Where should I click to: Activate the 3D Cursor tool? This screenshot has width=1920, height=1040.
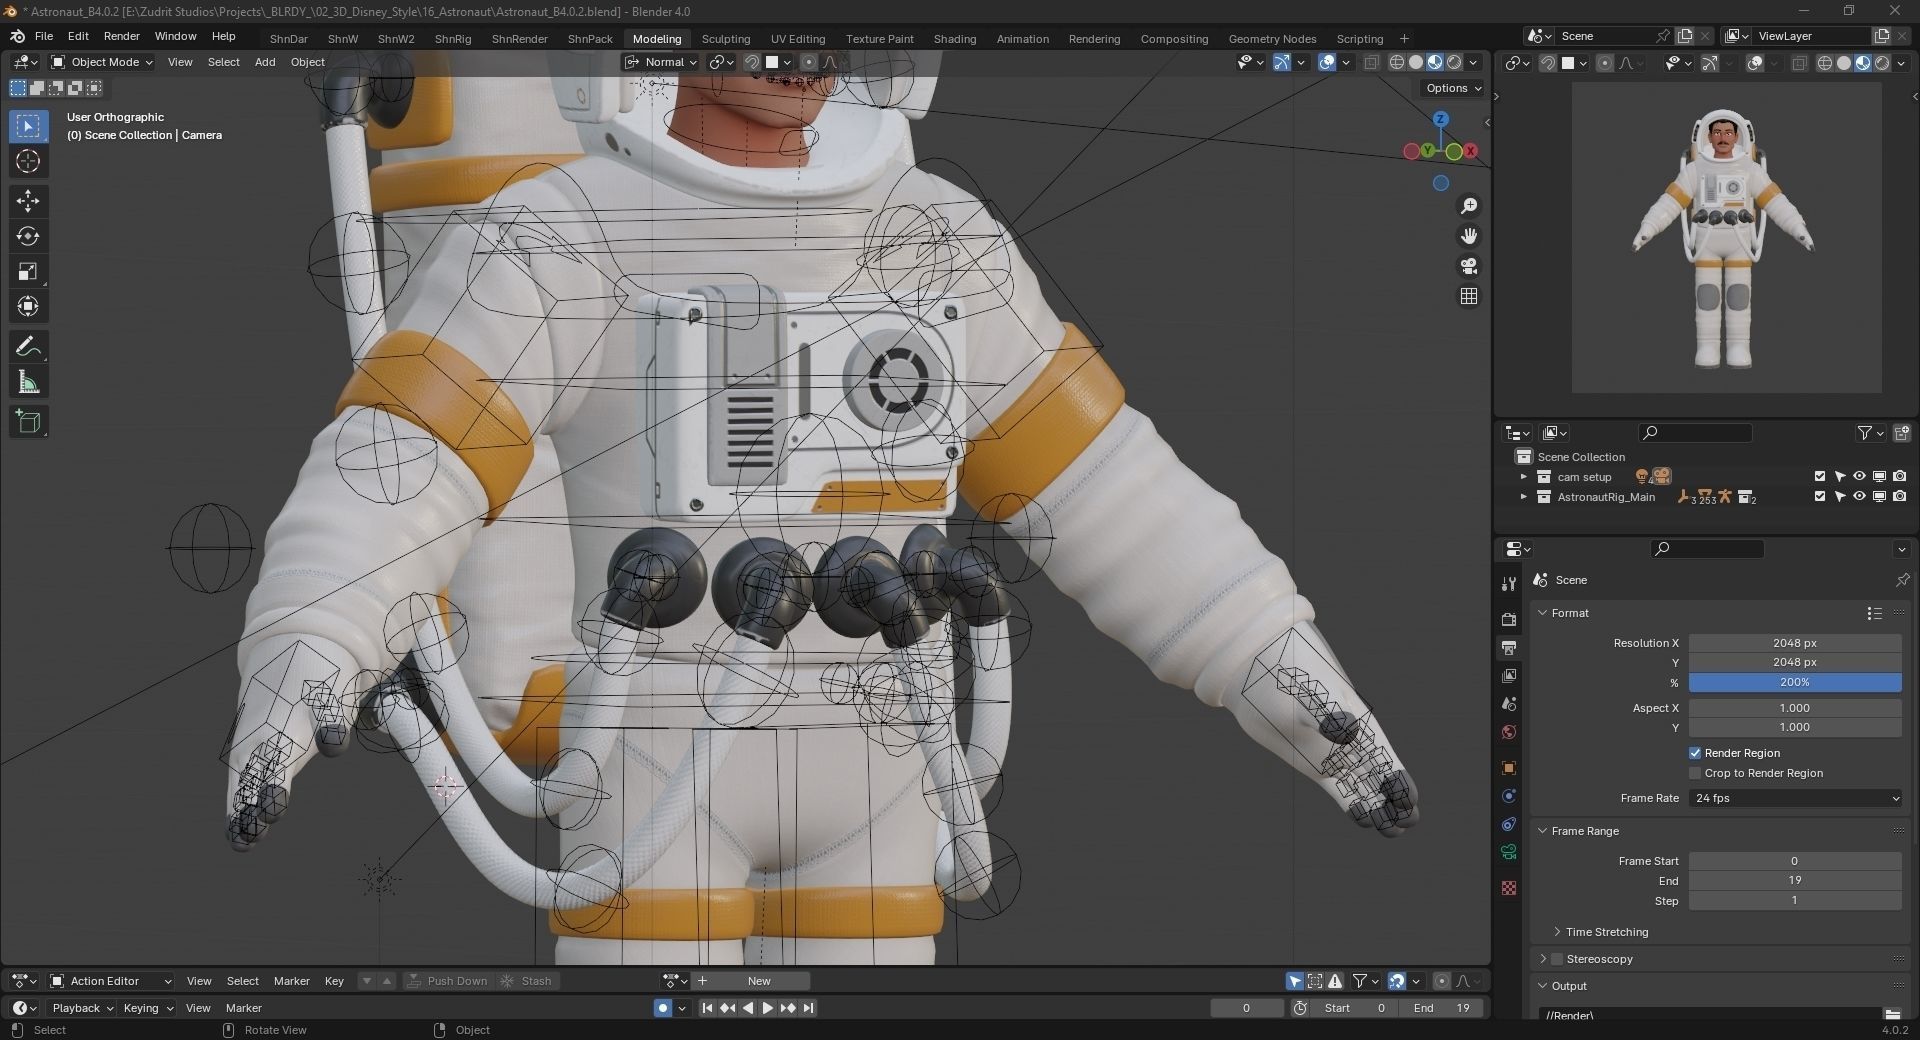click(x=28, y=161)
